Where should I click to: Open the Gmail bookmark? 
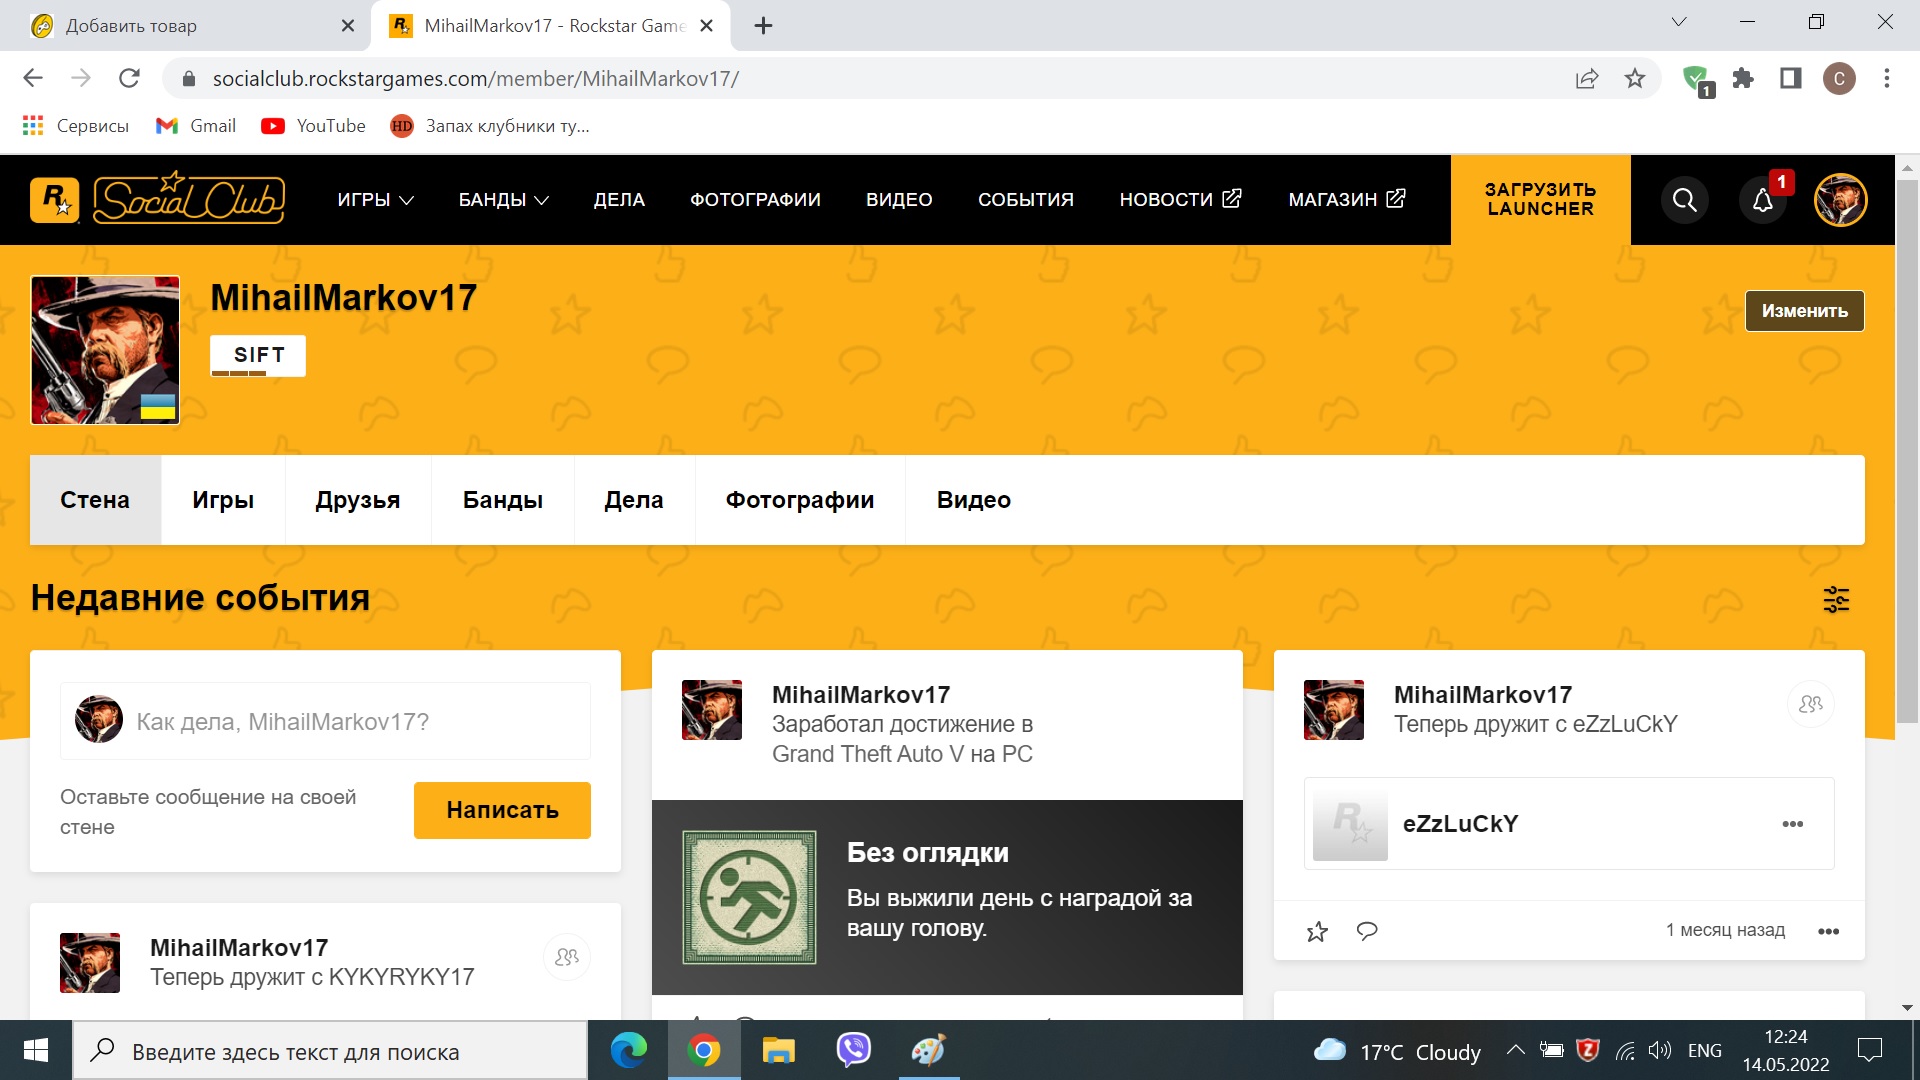point(196,125)
